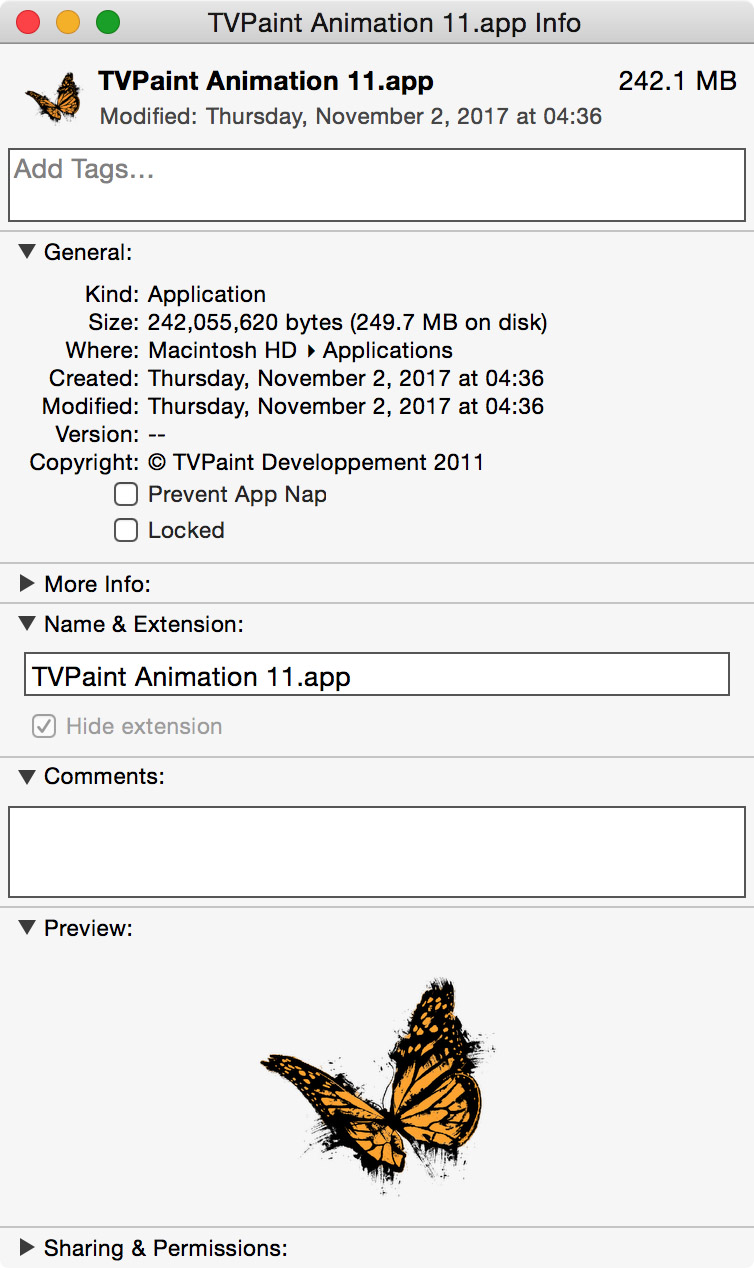This screenshot has width=754, height=1268.
Task: Click the Add Tags field
Action: 377,185
